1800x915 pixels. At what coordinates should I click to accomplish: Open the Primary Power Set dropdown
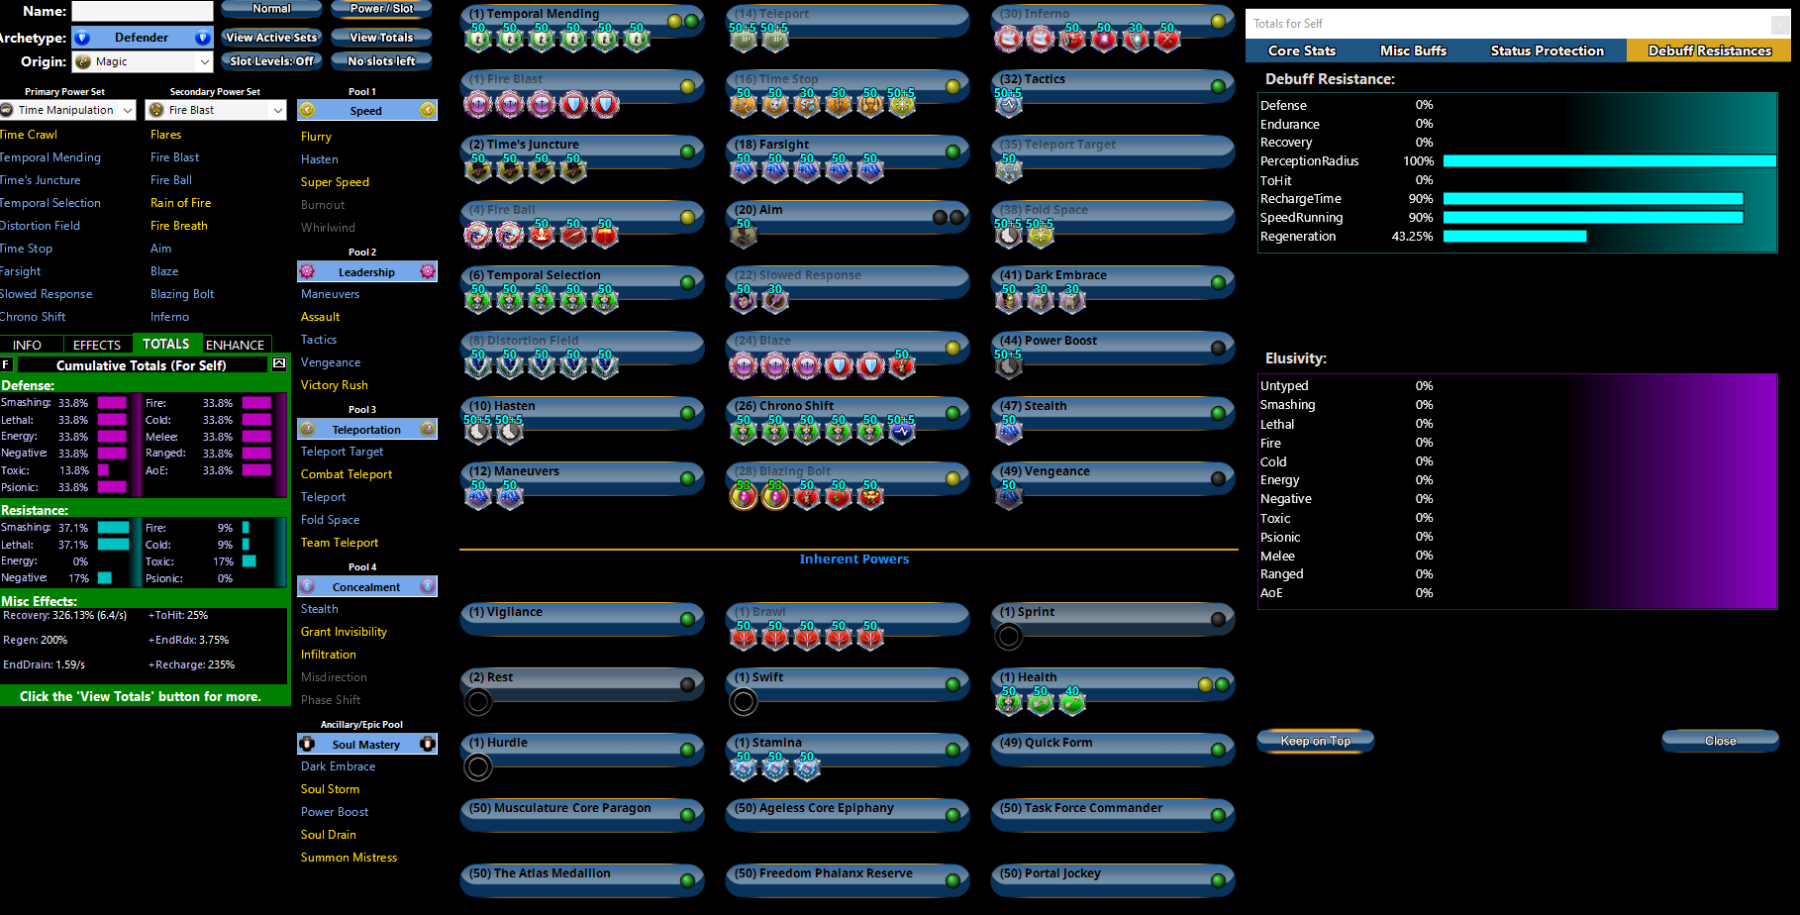tap(68, 110)
